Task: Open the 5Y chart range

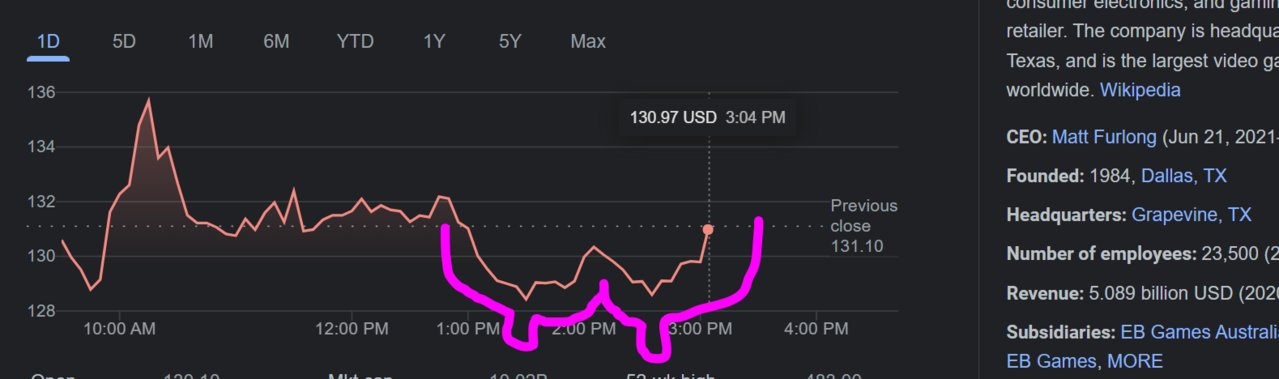Action: (510, 42)
